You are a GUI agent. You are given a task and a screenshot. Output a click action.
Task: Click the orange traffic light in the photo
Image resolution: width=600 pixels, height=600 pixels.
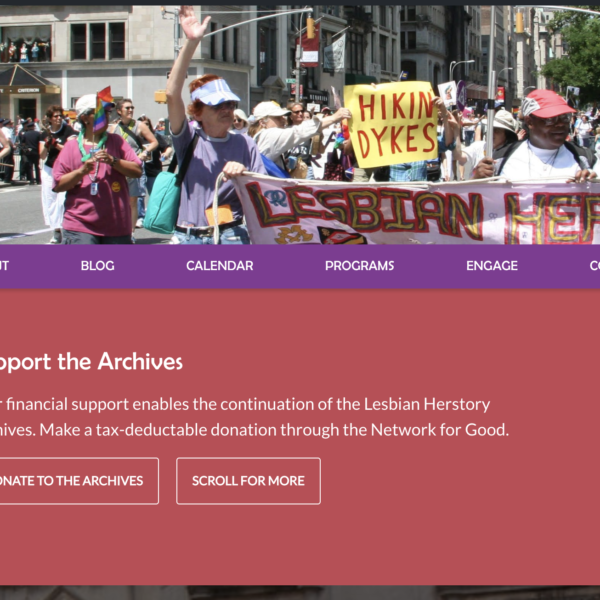310,27
